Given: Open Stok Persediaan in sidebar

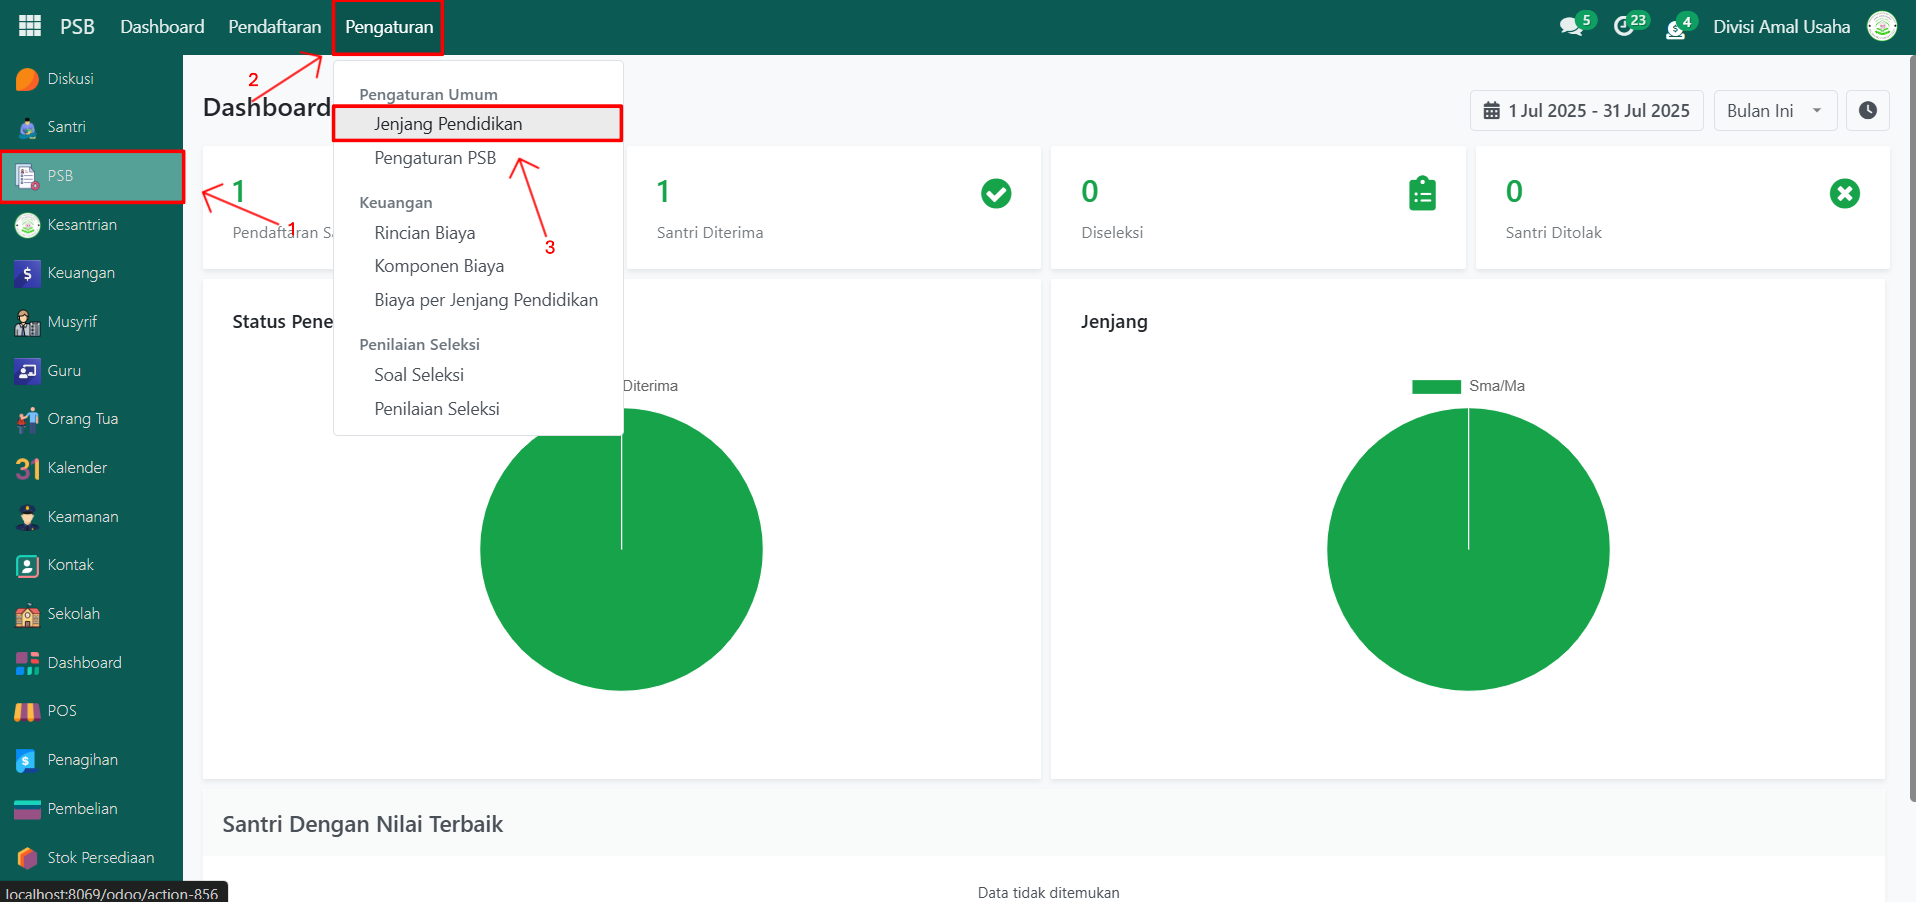Looking at the screenshot, I should point(28,858).
